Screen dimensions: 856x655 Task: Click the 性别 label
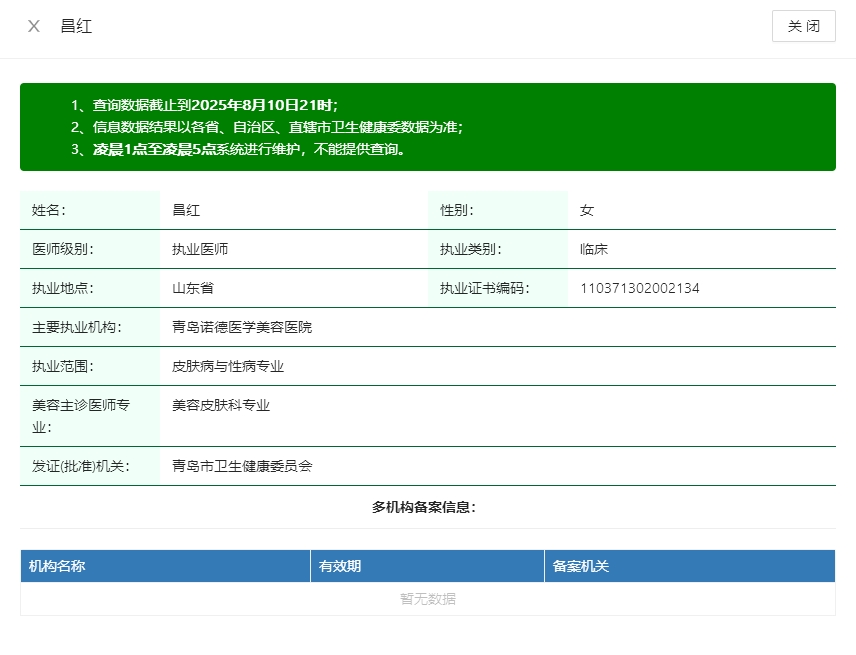pos(457,210)
